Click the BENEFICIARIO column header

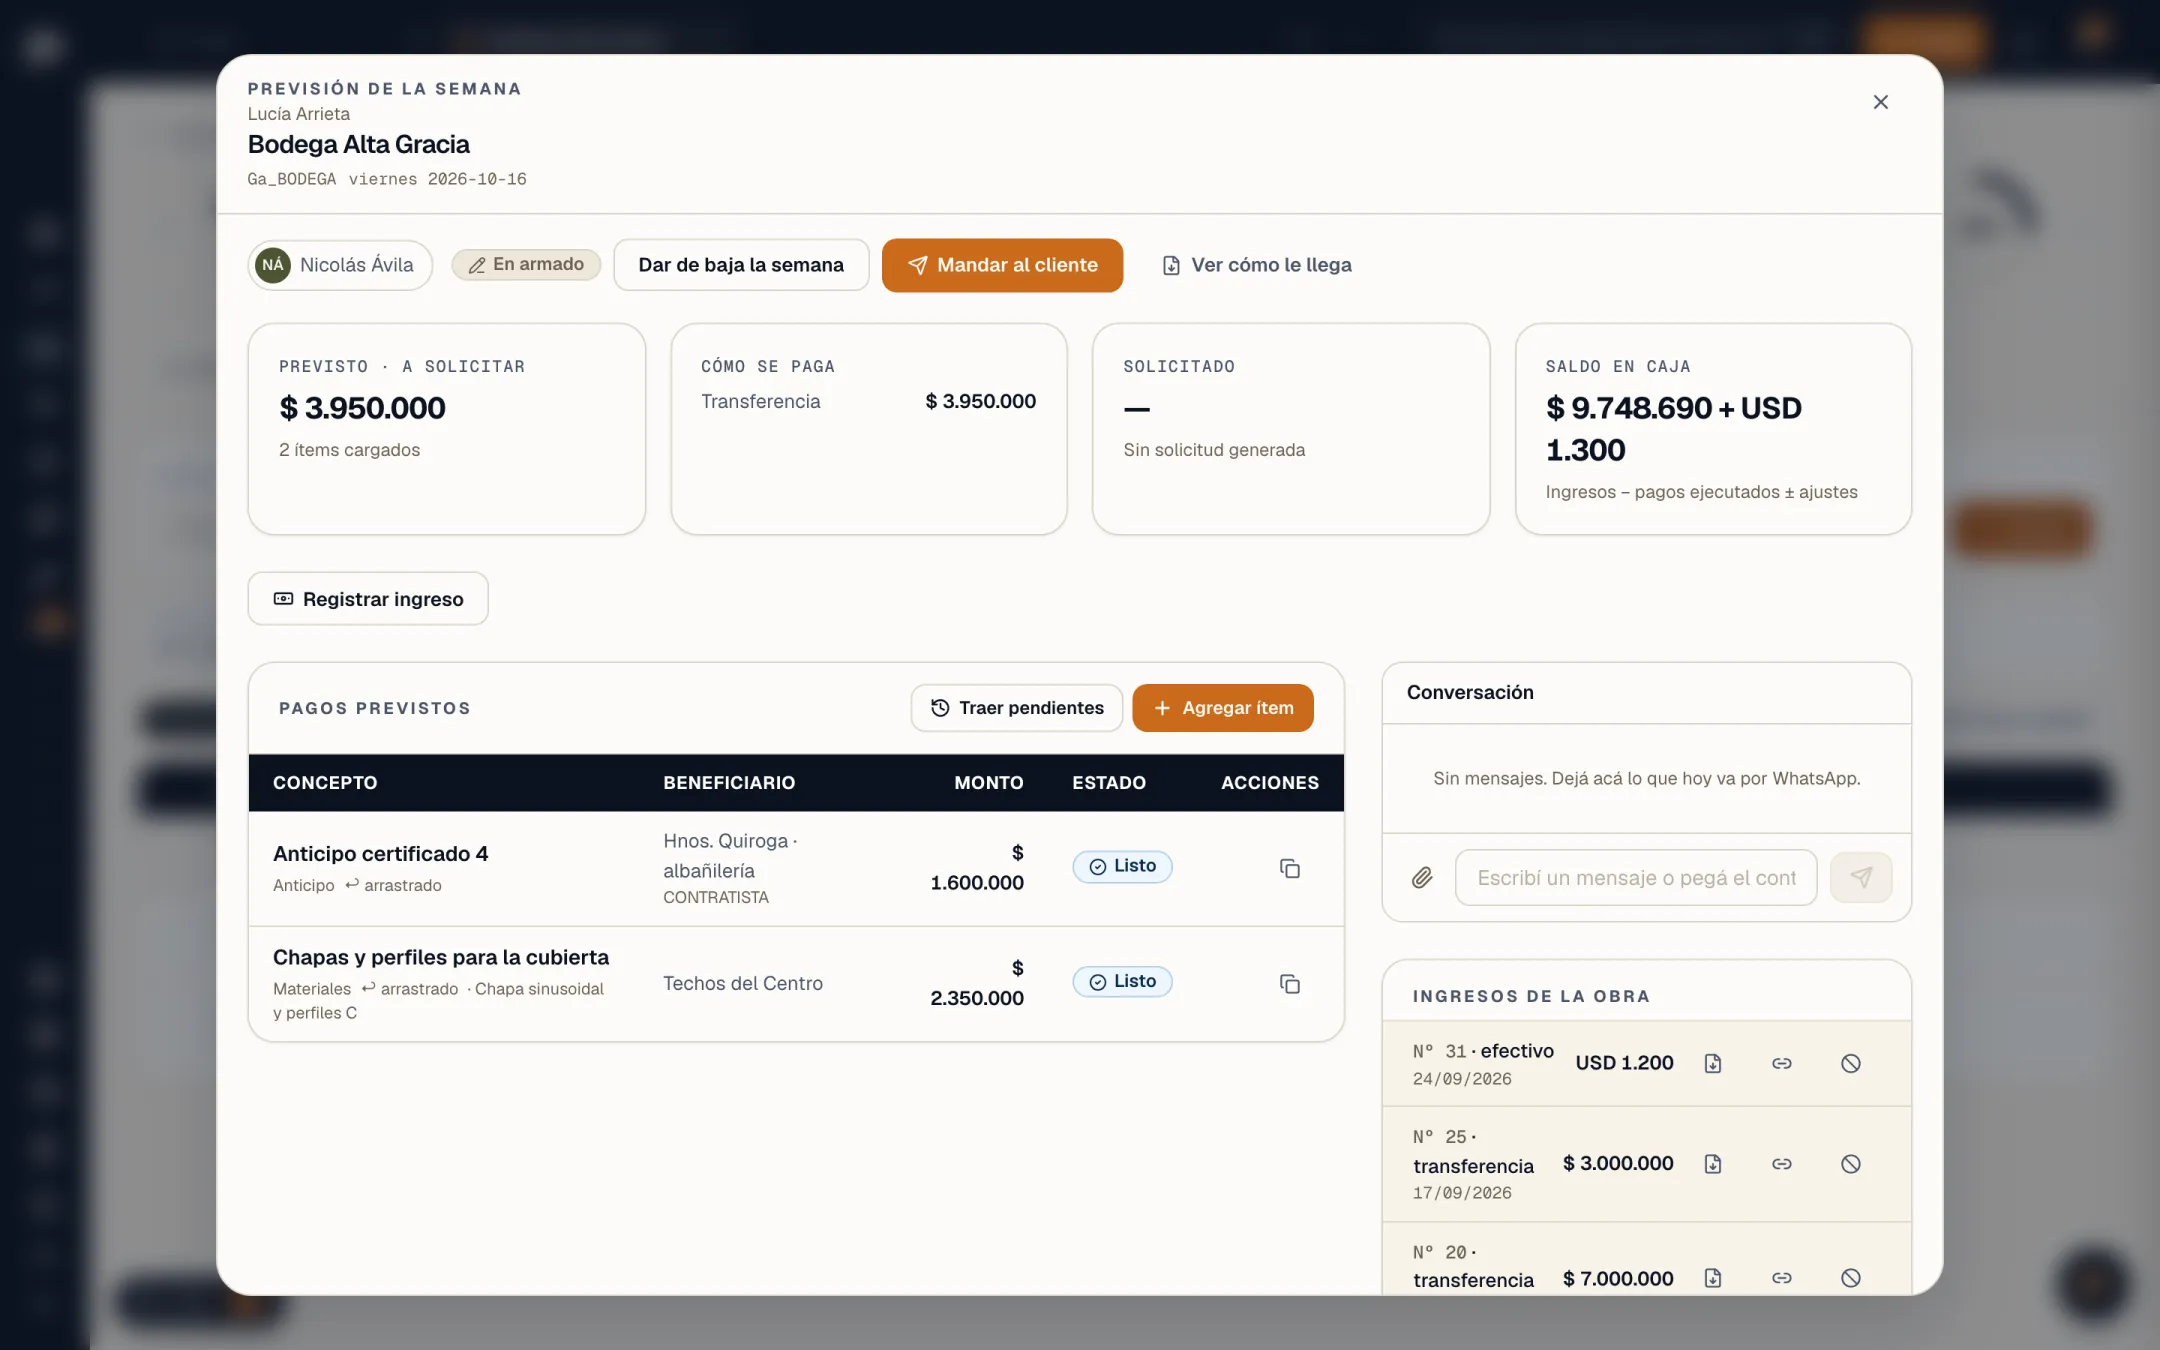pyautogui.click(x=729, y=783)
